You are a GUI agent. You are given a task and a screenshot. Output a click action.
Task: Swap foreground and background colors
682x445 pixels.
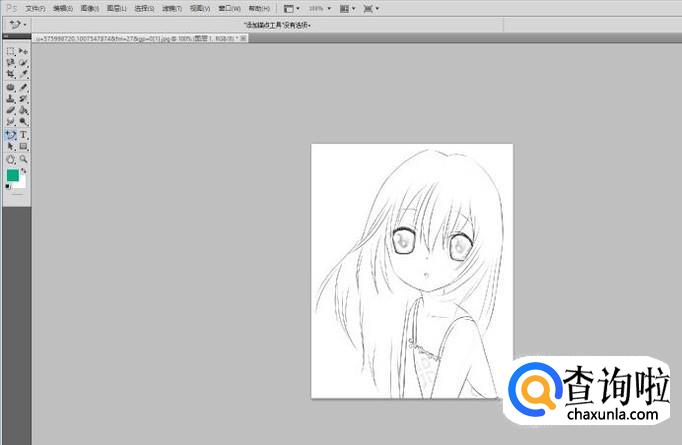(x=24, y=170)
